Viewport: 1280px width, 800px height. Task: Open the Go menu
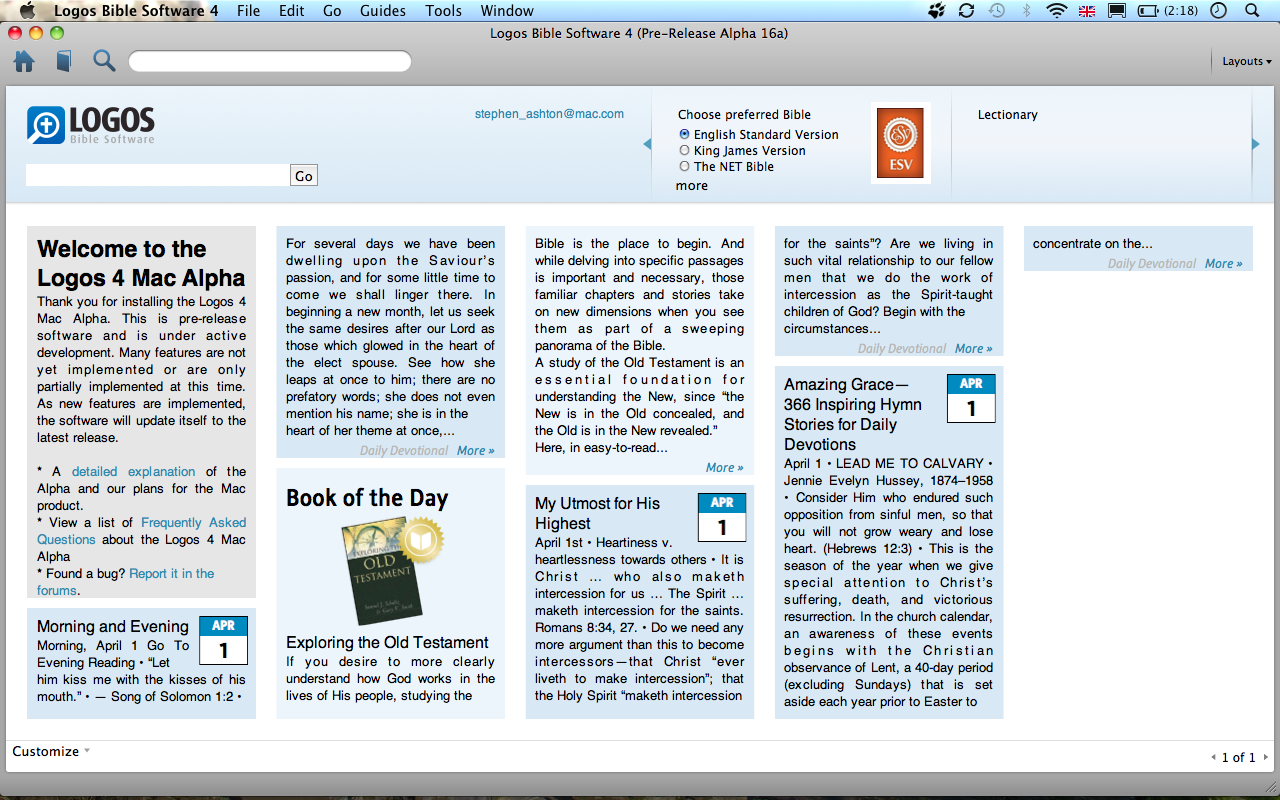click(332, 11)
